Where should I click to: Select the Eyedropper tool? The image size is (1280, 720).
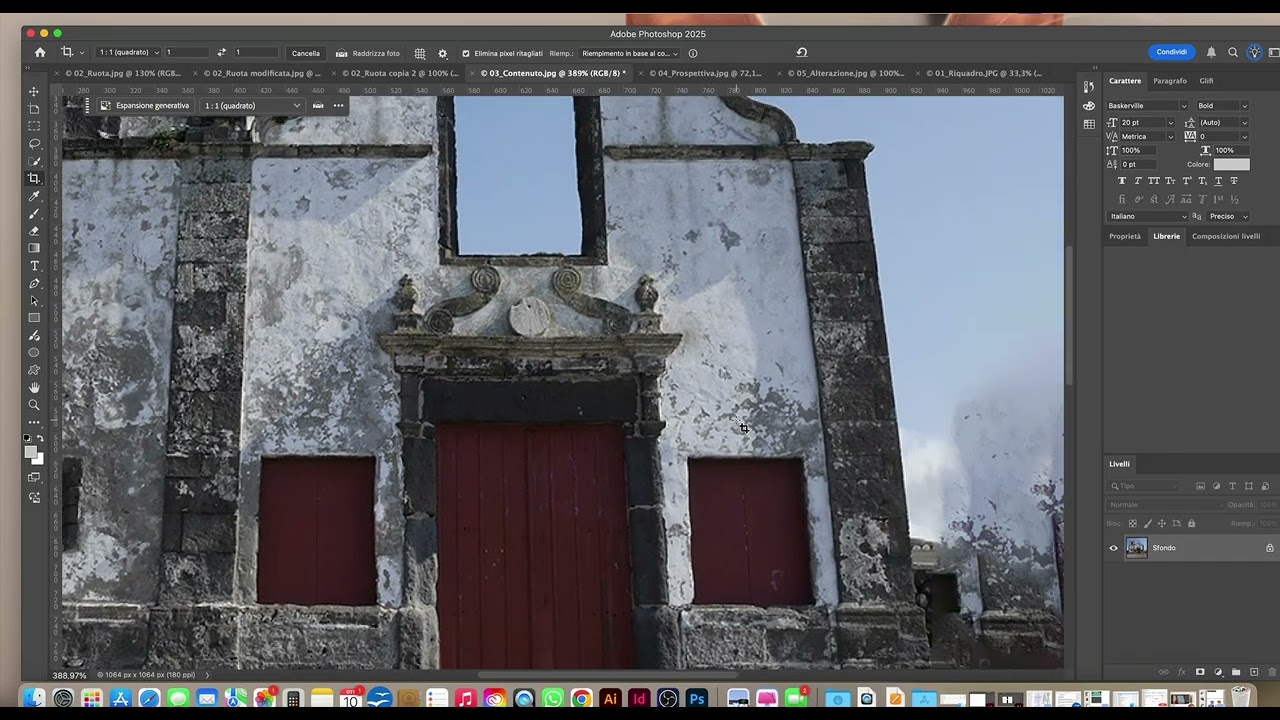tap(34, 196)
